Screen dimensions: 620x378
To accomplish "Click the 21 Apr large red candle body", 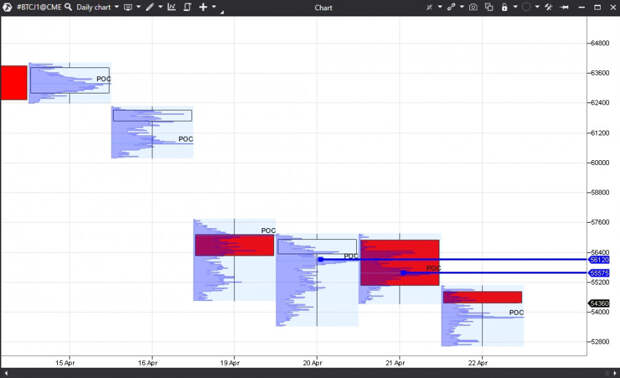I will coord(400,263).
